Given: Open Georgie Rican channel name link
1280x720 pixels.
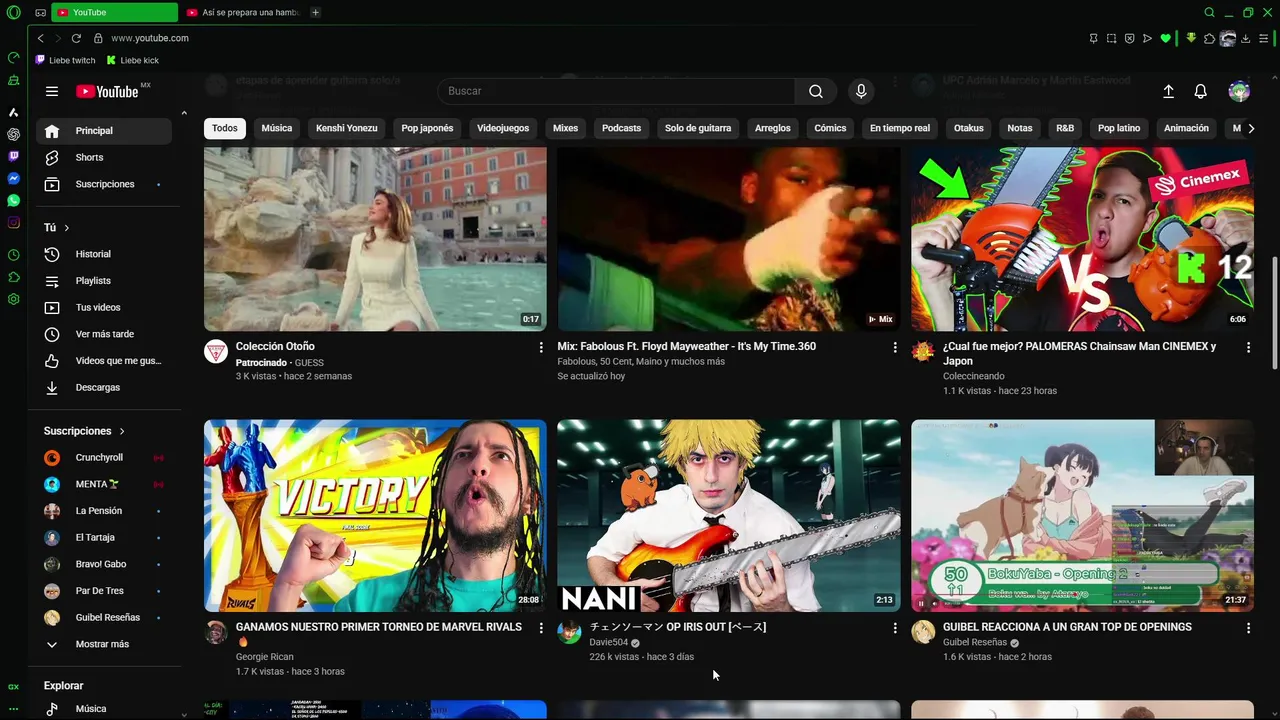Looking at the screenshot, I should point(265,657).
